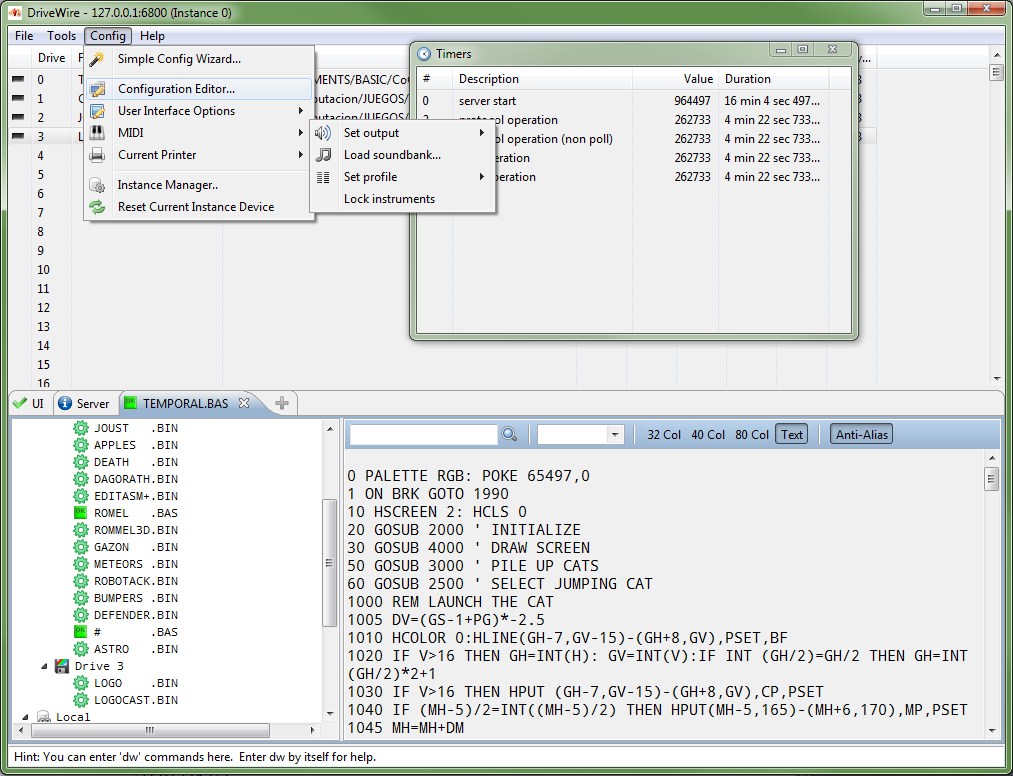Open the dropdown next to search box
The height and width of the screenshot is (776, 1013).
[614, 434]
